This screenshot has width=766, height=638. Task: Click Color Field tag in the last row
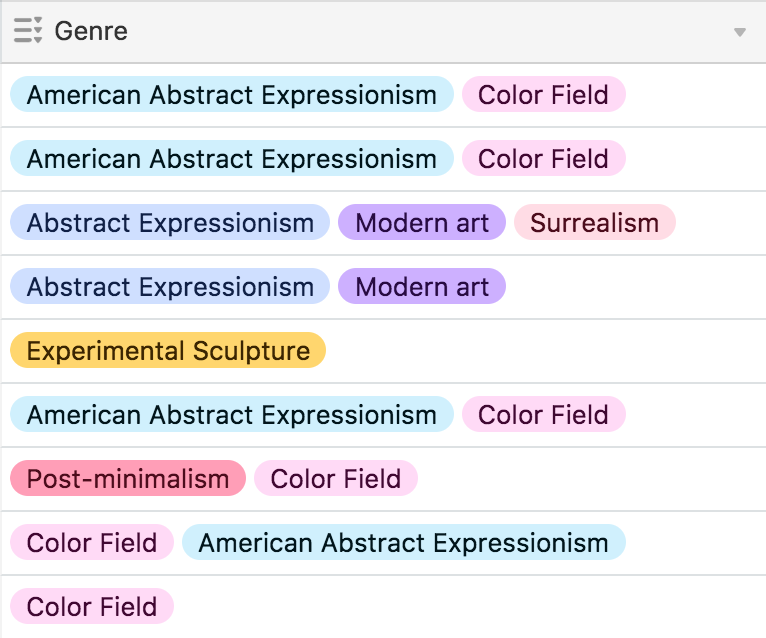pyautogui.click(x=92, y=607)
